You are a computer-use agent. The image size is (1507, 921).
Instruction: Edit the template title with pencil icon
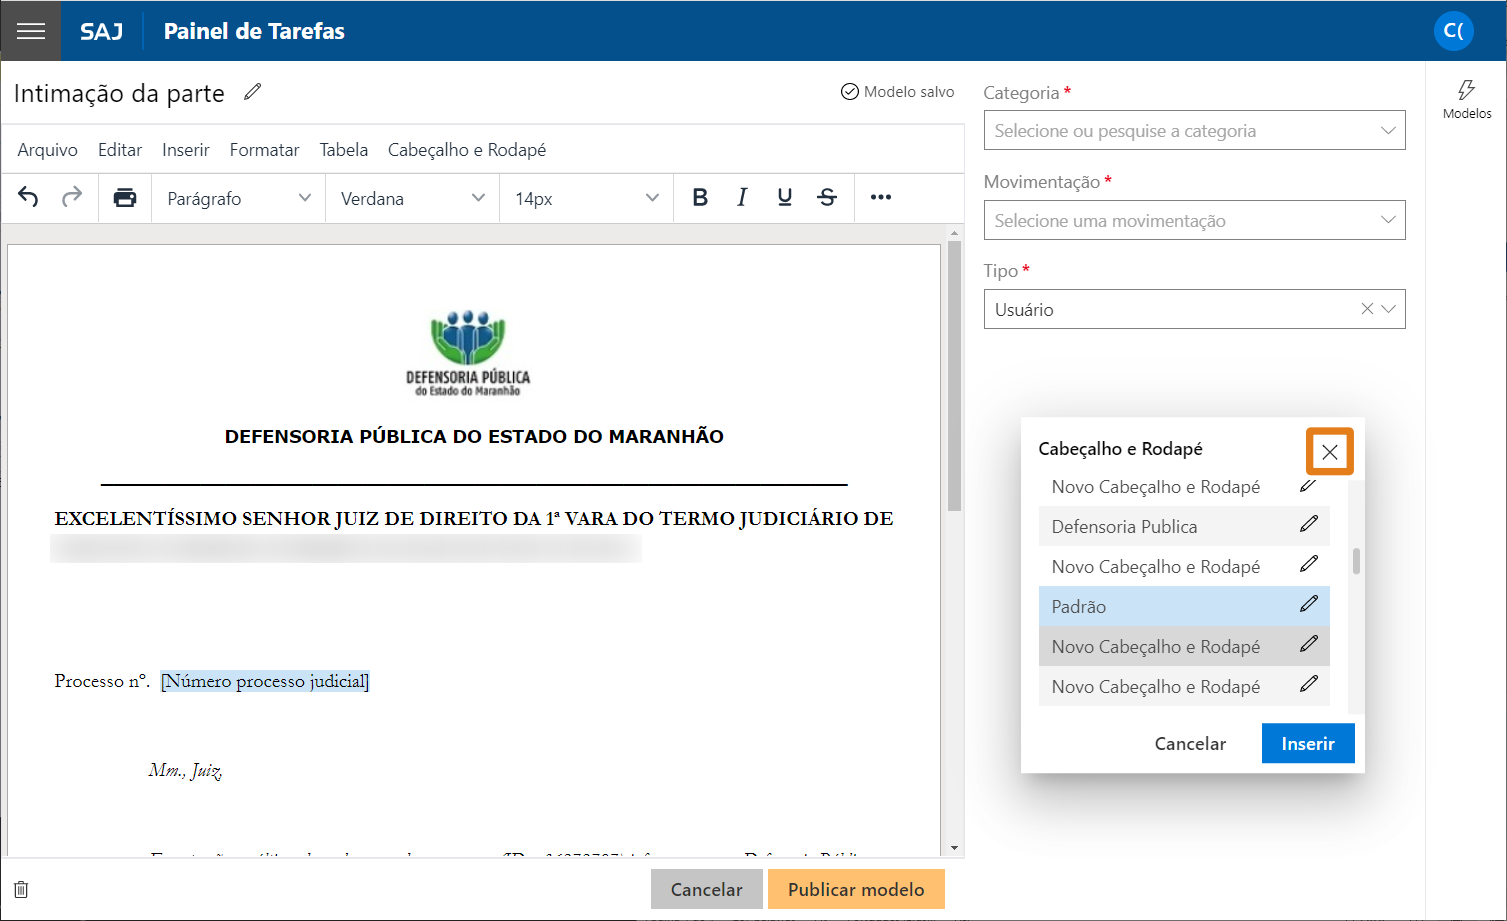253,92
